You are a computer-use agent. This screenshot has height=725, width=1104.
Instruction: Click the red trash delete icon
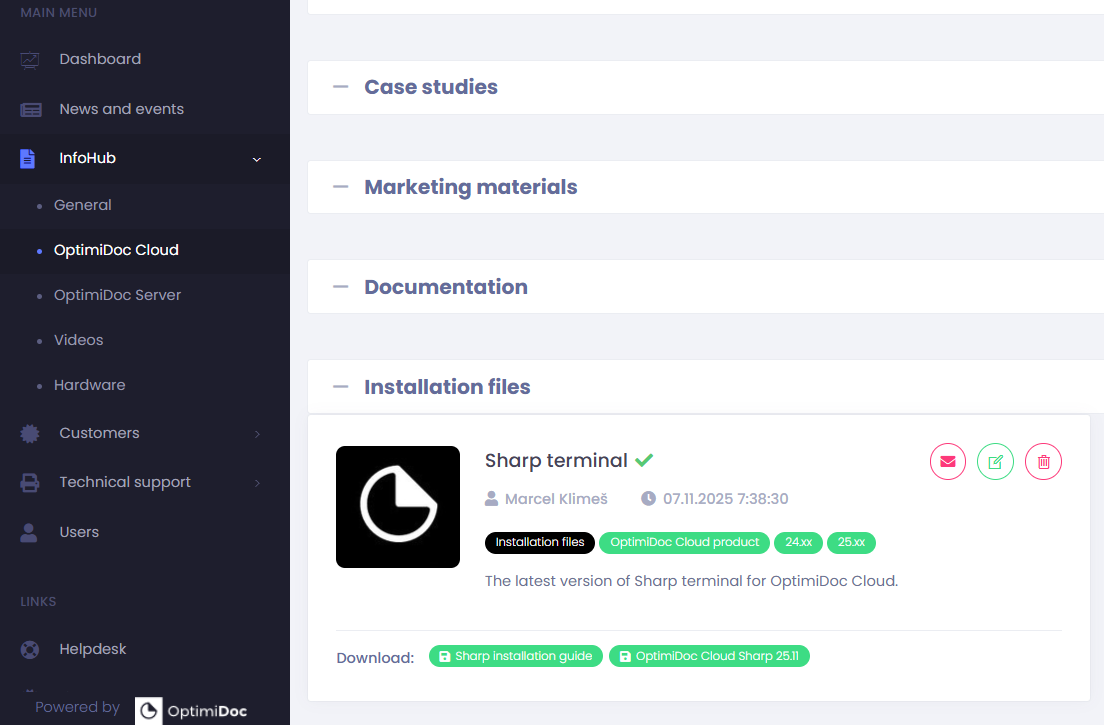coord(1043,462)
